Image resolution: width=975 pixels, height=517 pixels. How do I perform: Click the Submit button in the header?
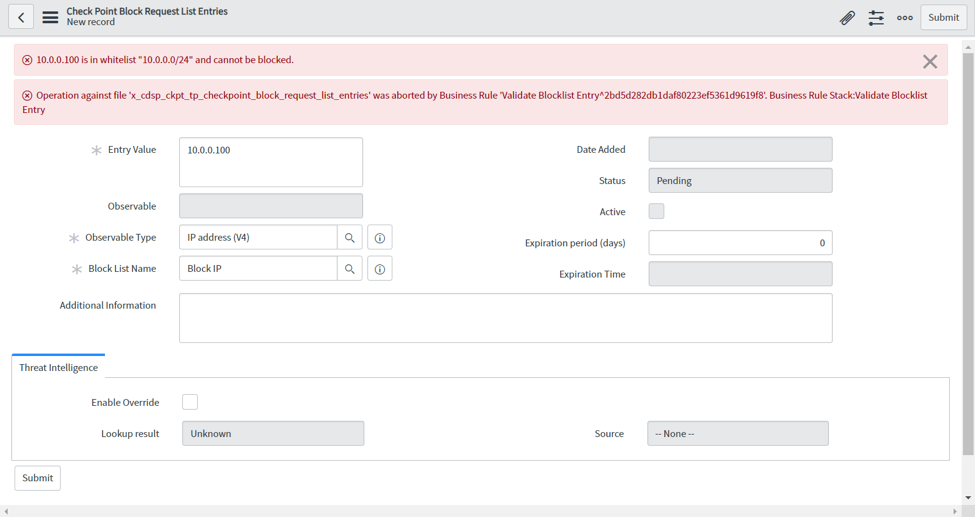pyautogui.click(x=943, y=17)
